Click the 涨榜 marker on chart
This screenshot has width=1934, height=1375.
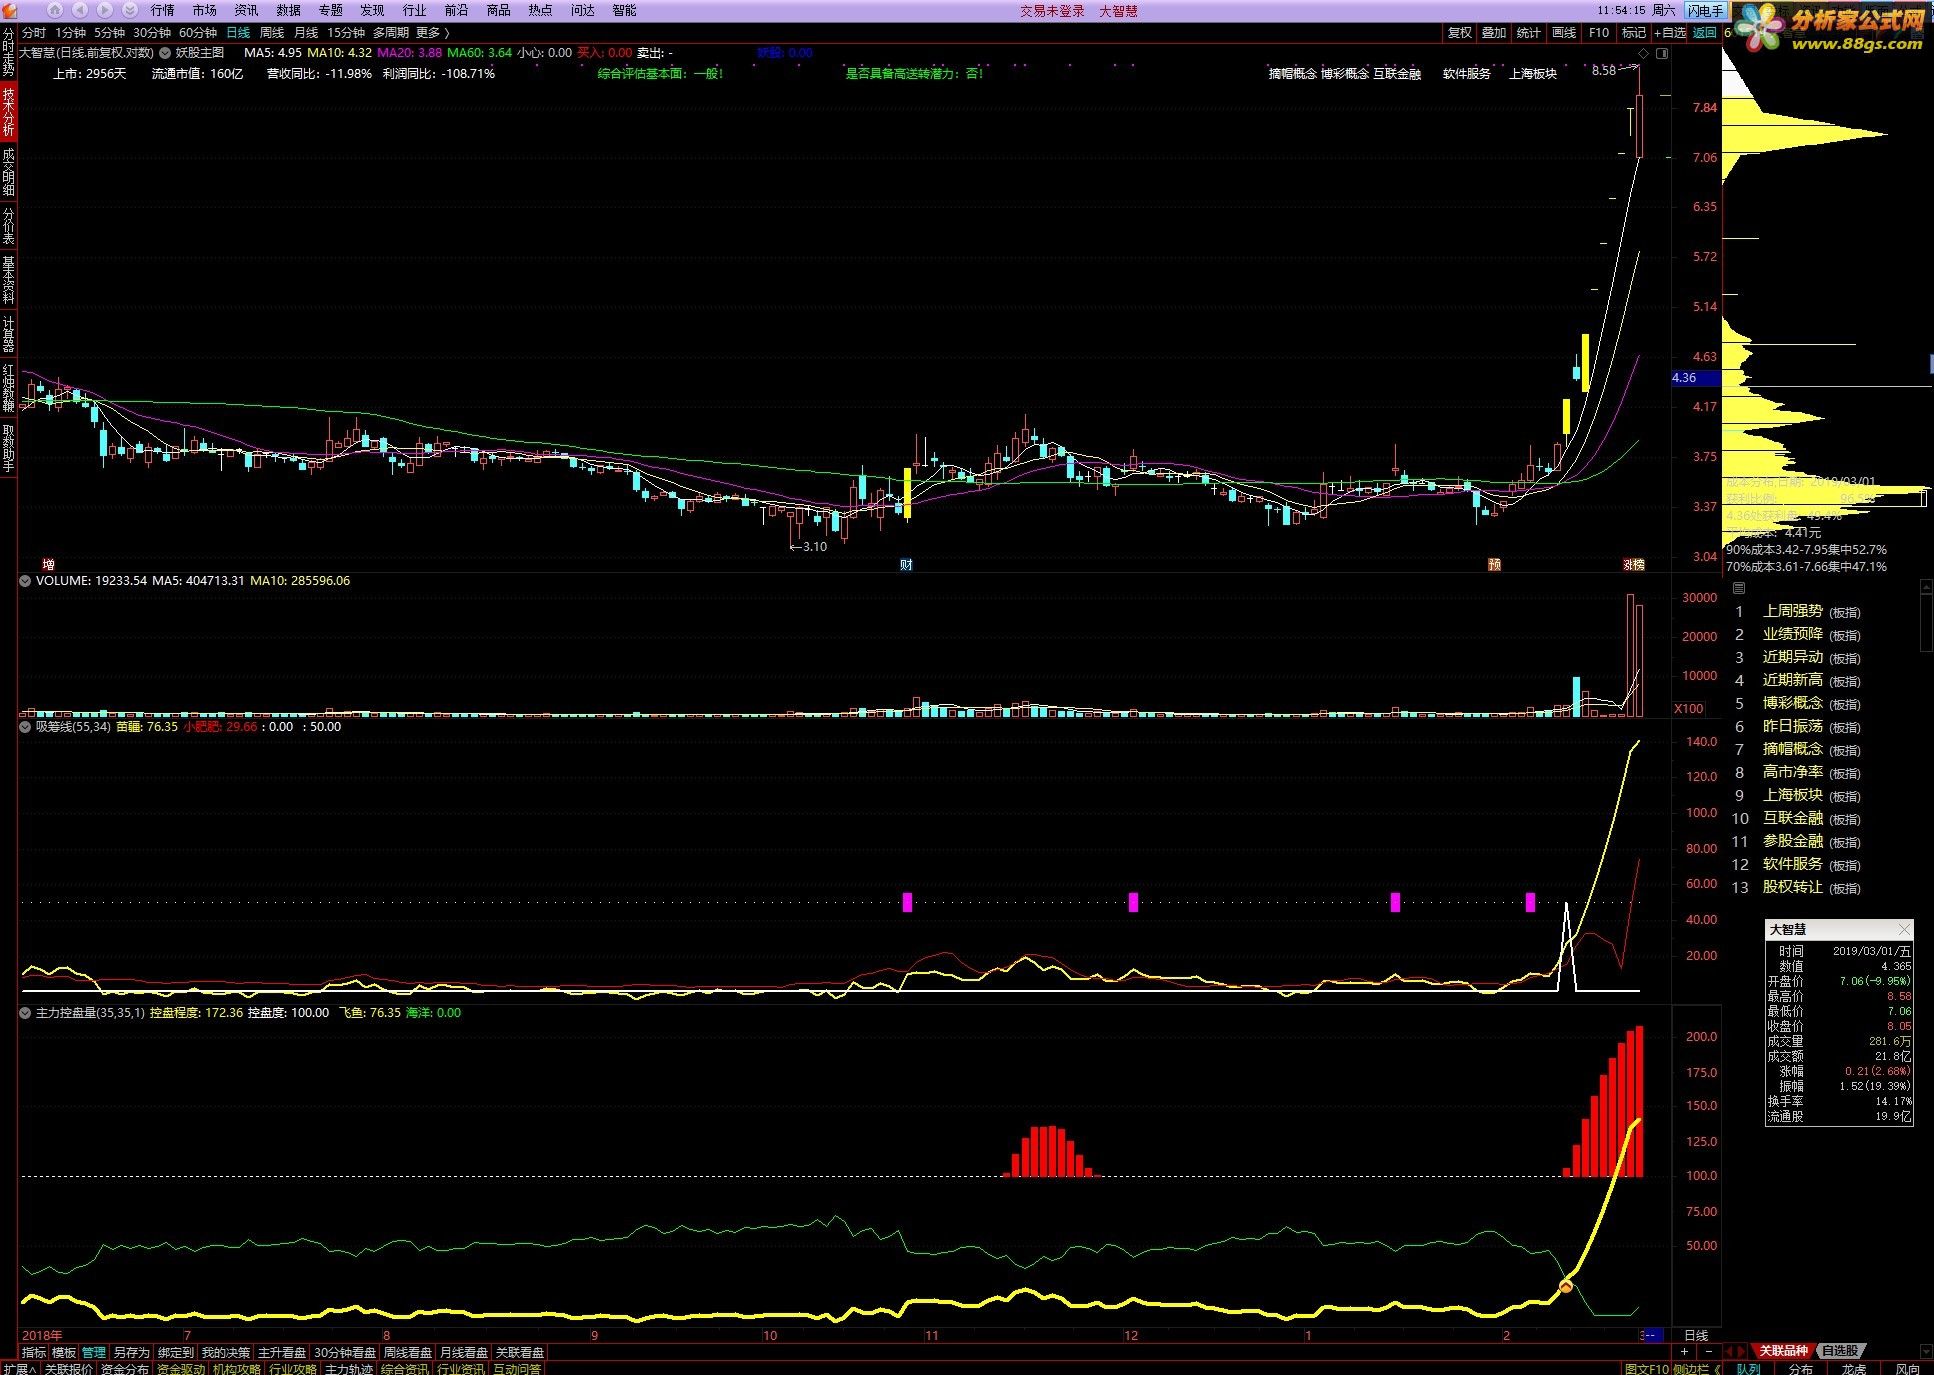(x=1633, y=565)
